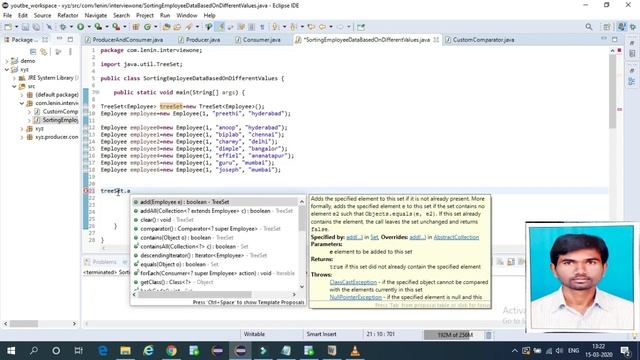Collapse All in Package Explorer
The height and width of the screenshot is (360, 640).
(x=33, y=51)
